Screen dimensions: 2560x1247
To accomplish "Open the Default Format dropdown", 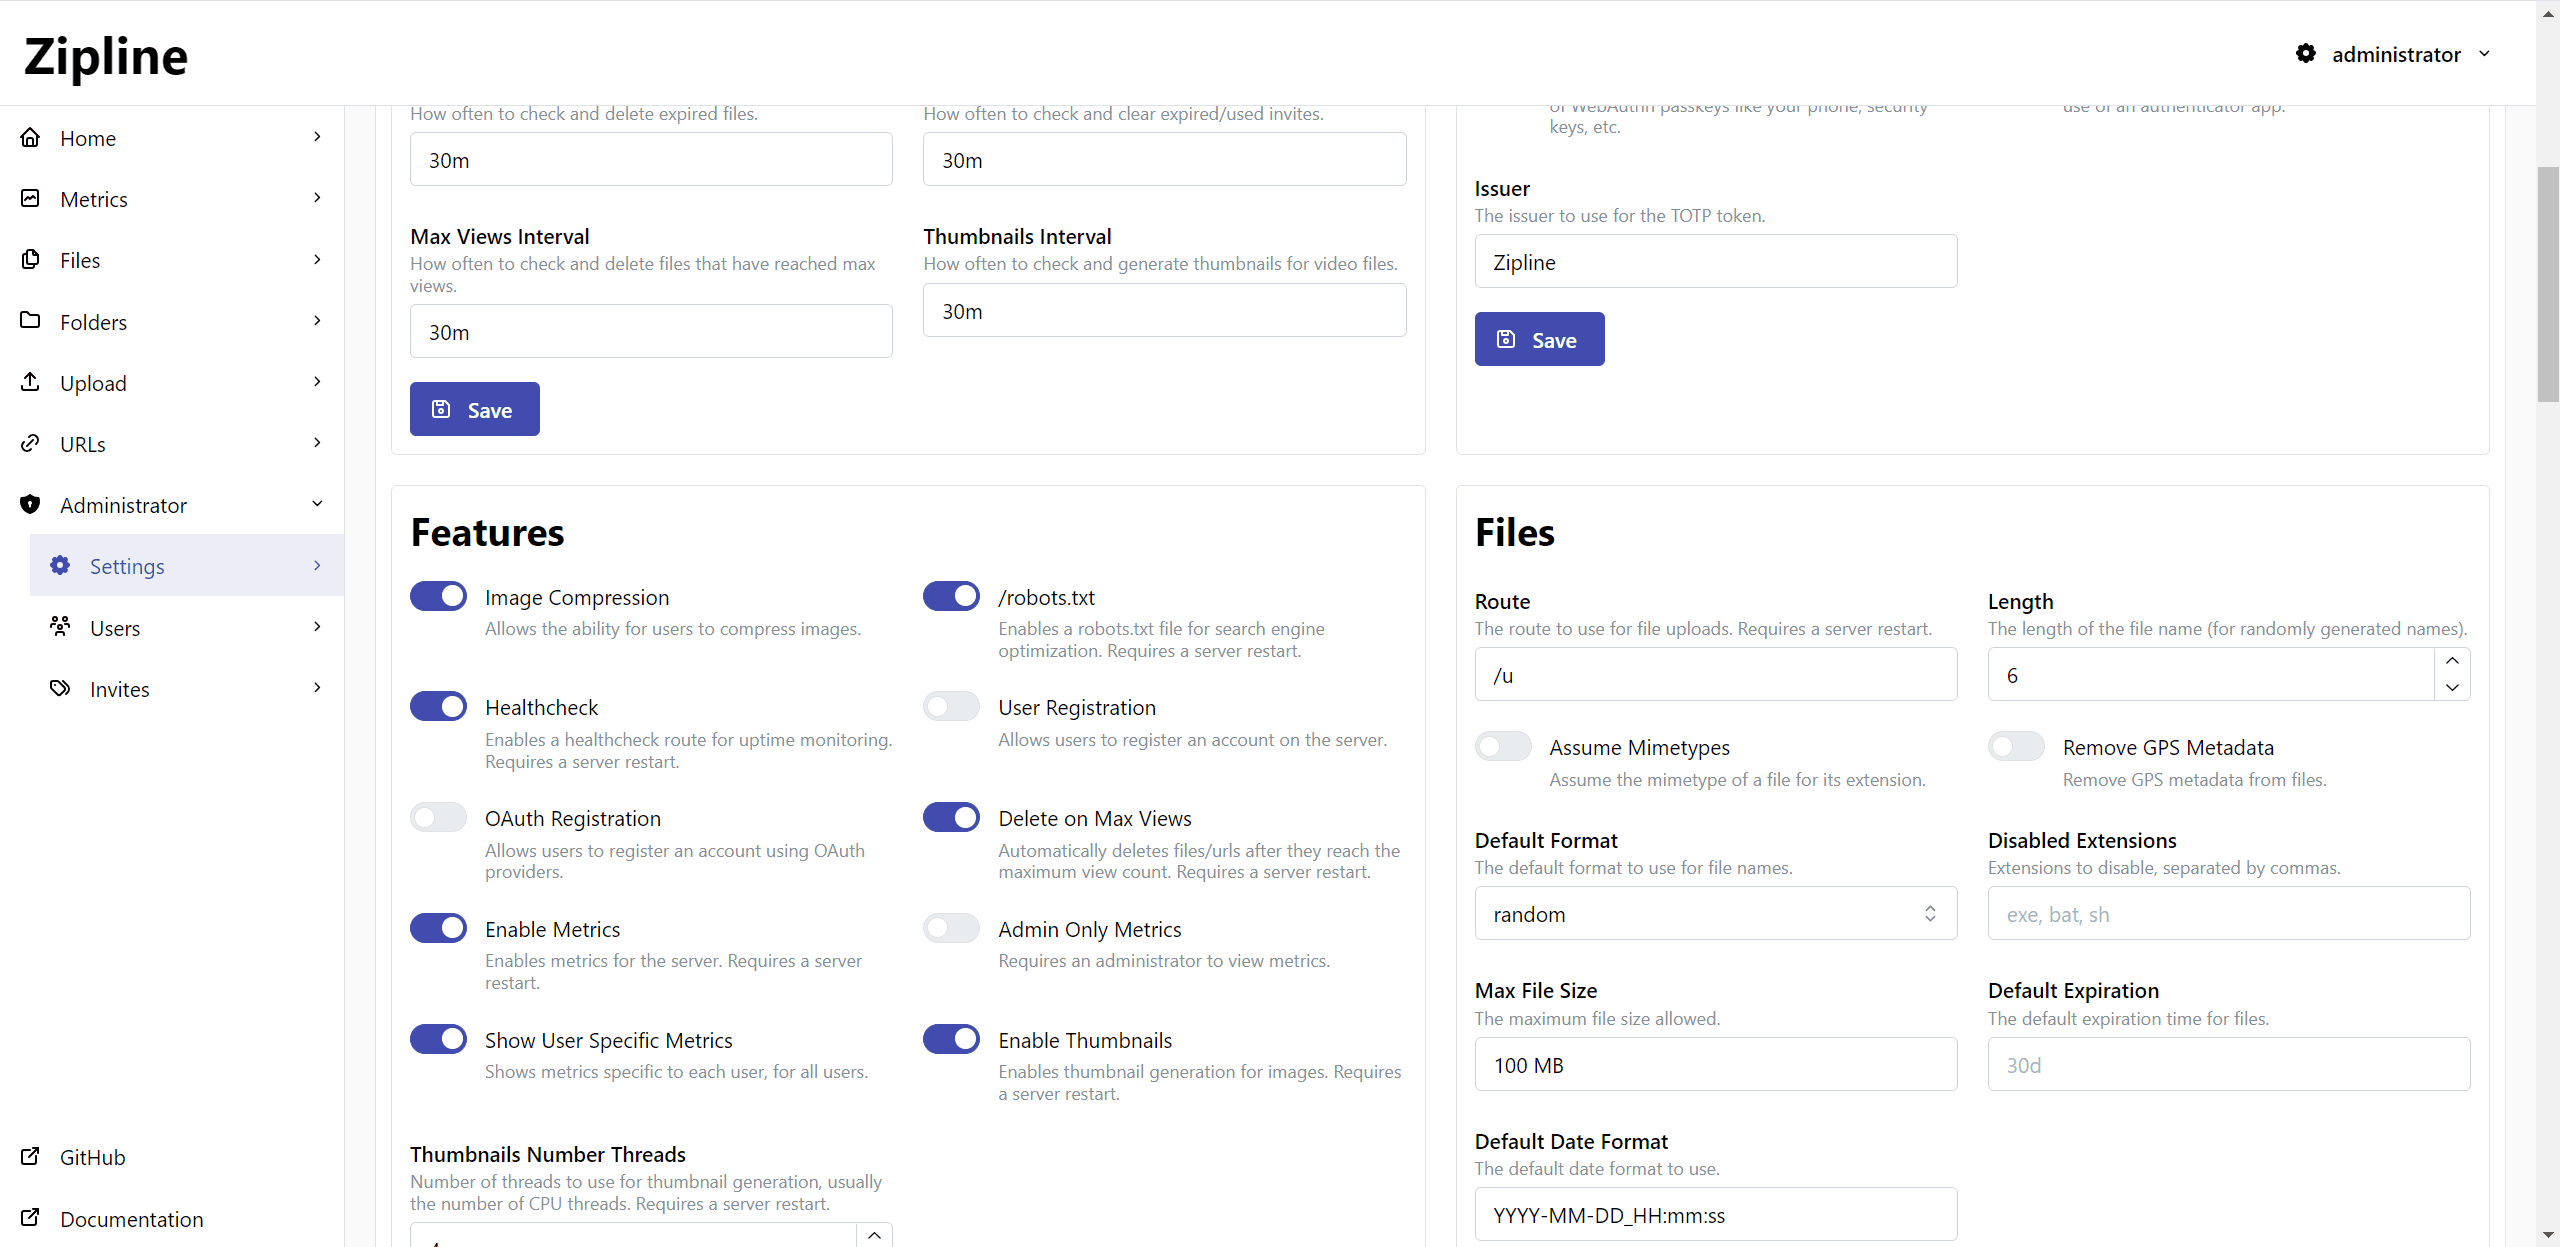I will pos(1713,913).
